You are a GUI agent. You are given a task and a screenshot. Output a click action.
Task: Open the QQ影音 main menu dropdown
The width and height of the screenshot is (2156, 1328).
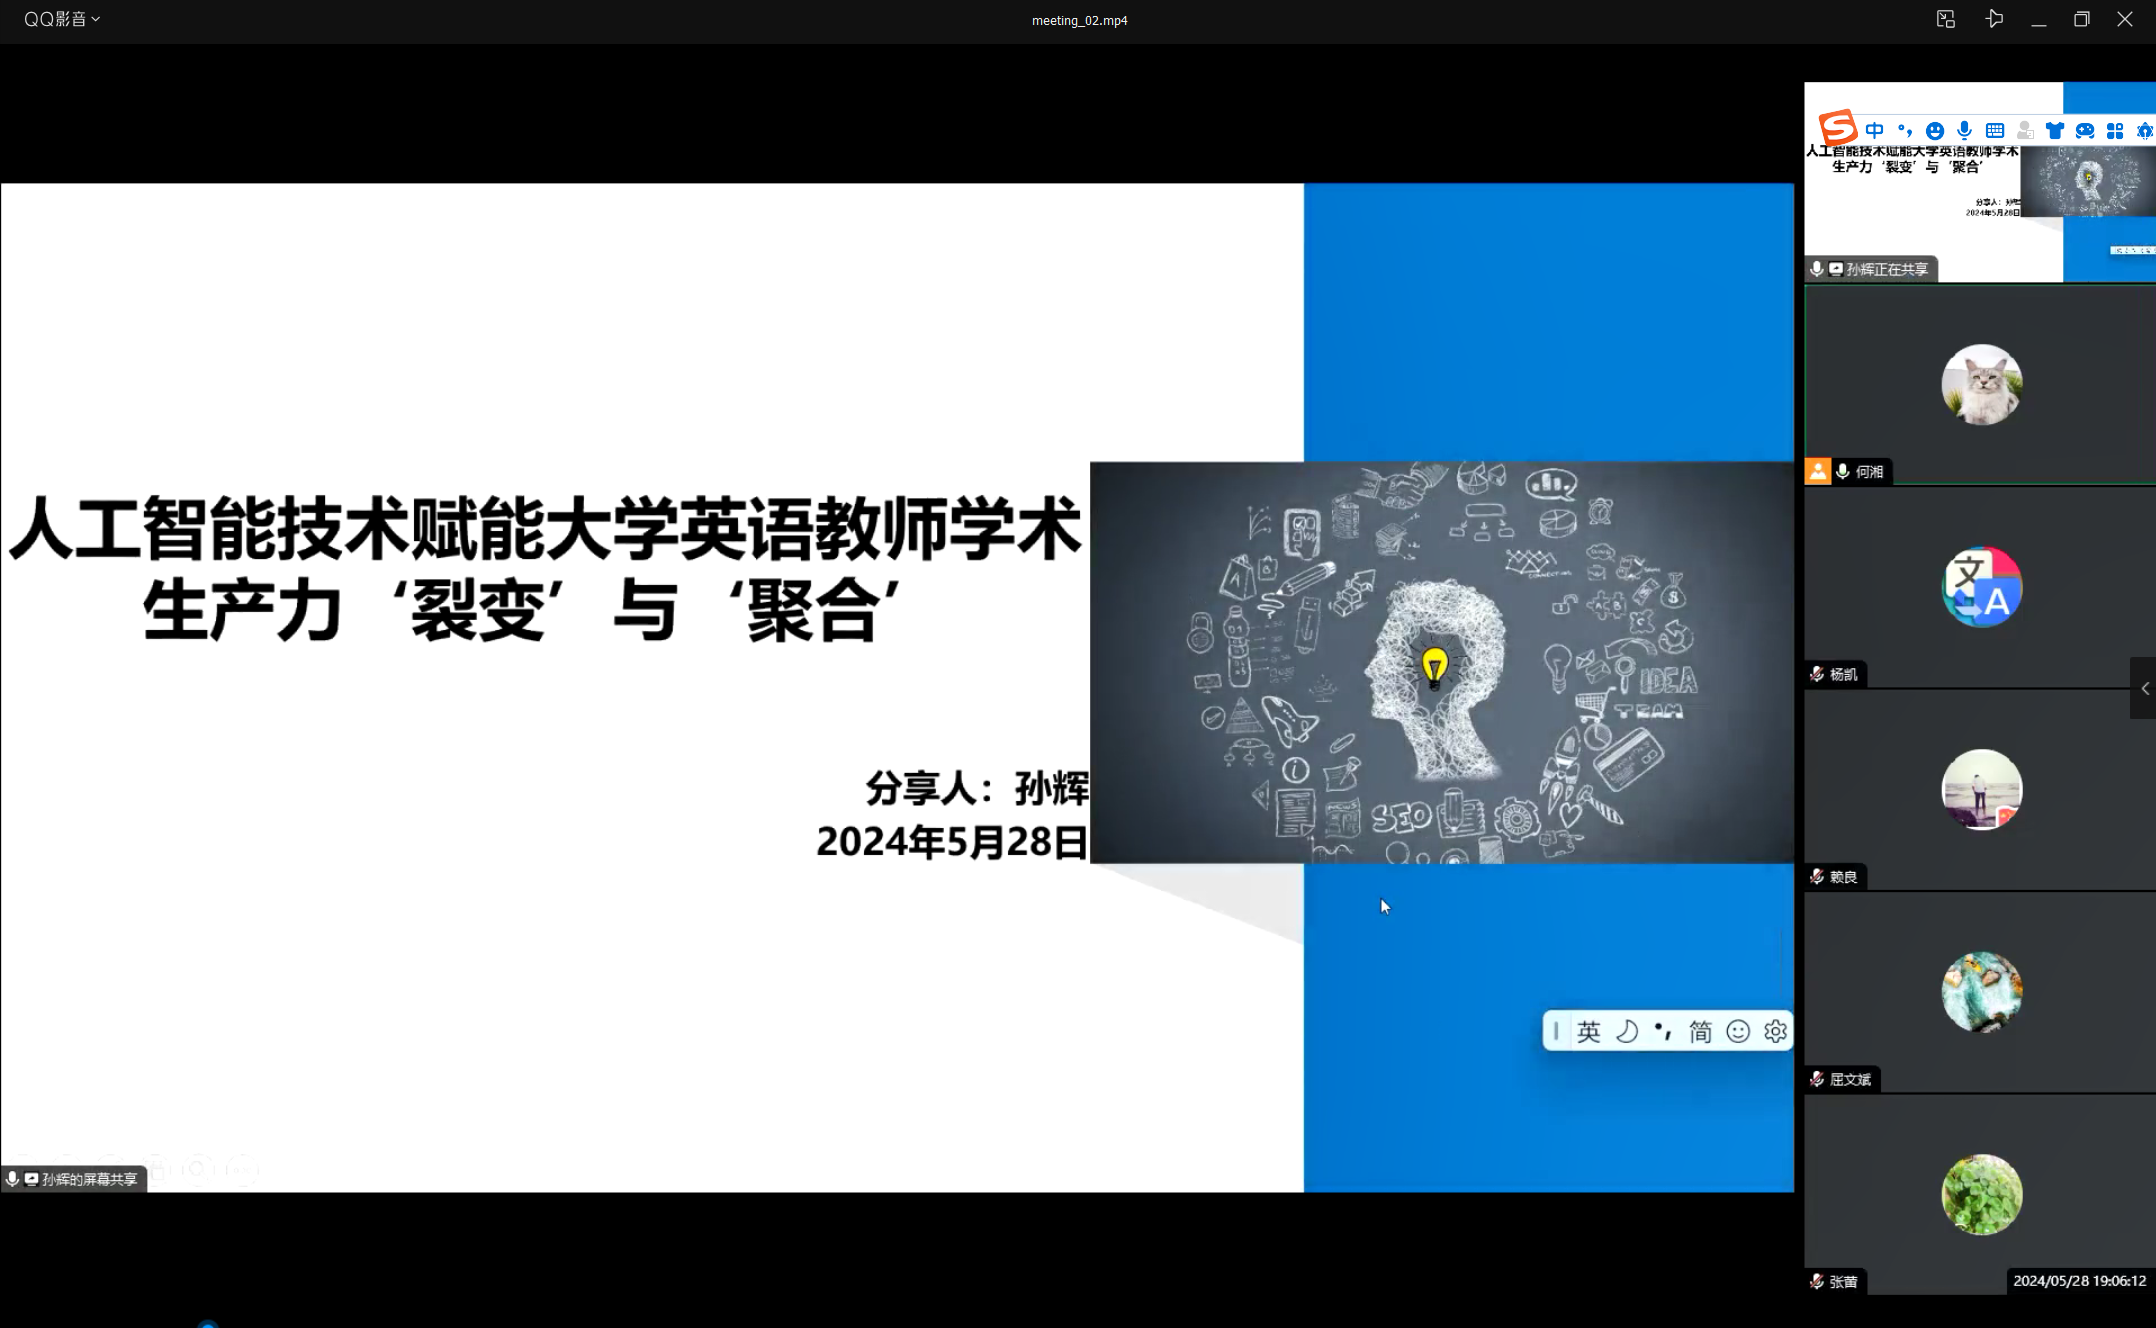pos(62,19)
